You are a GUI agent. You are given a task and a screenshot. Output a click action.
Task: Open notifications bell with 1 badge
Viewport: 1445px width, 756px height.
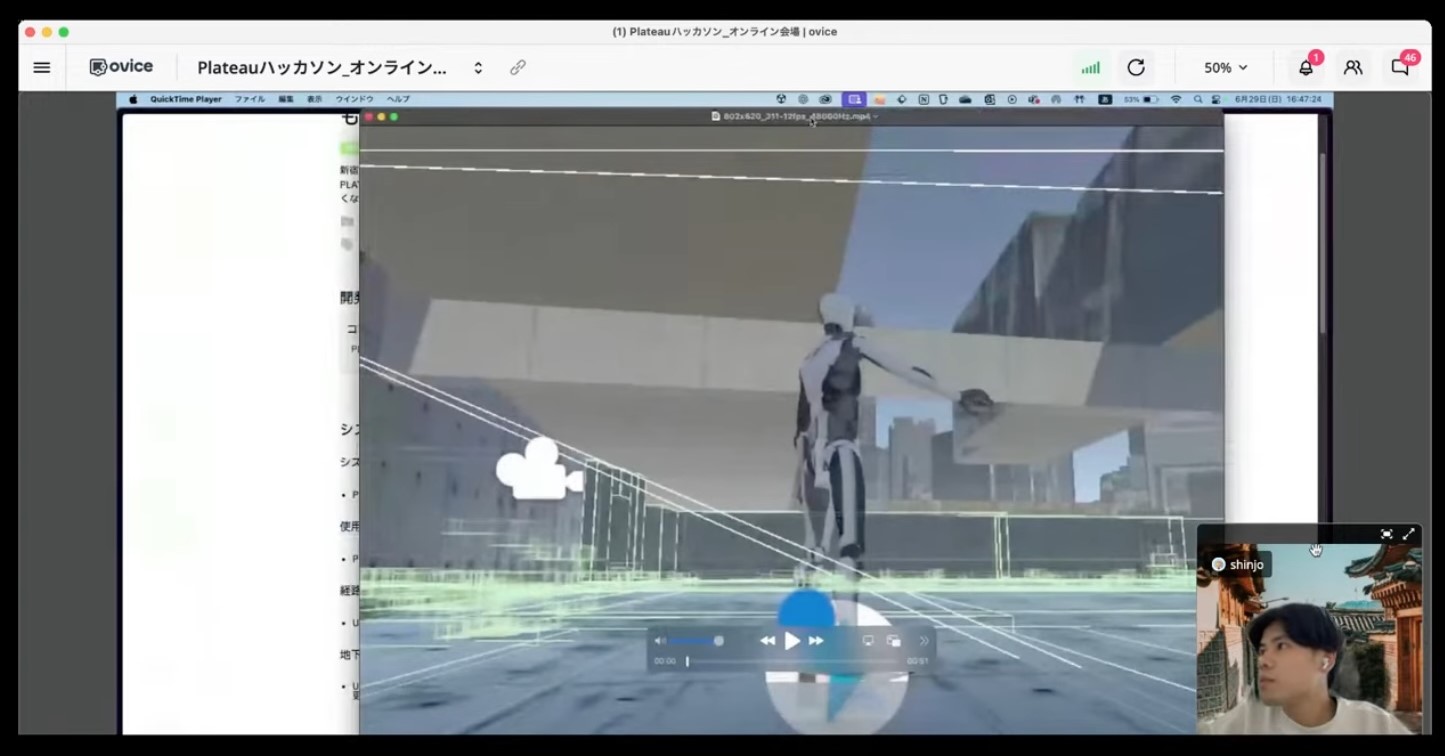[1306, 67]
